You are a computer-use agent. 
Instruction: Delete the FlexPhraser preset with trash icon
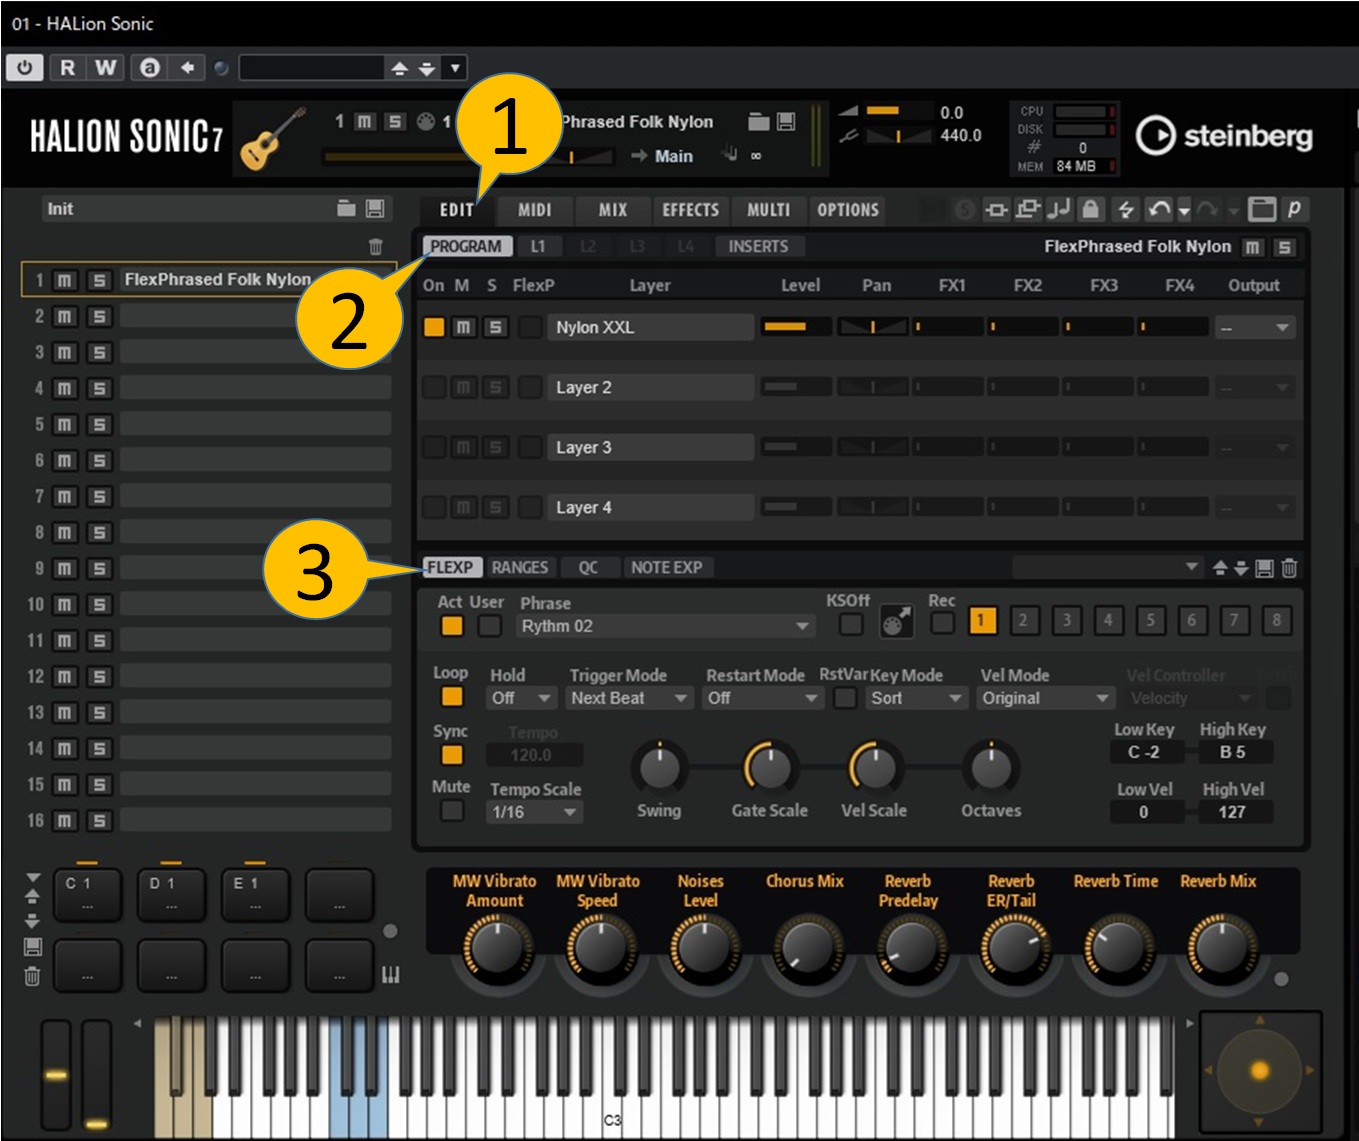[x=1289, y=568]
